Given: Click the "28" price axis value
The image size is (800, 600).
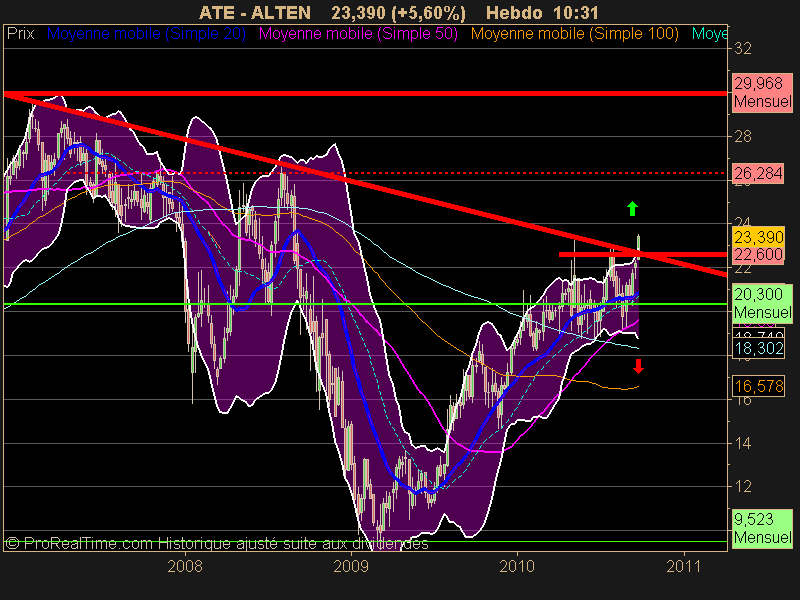Looking at the screenshot, I should pyautogui.click(x=742, y=136).
